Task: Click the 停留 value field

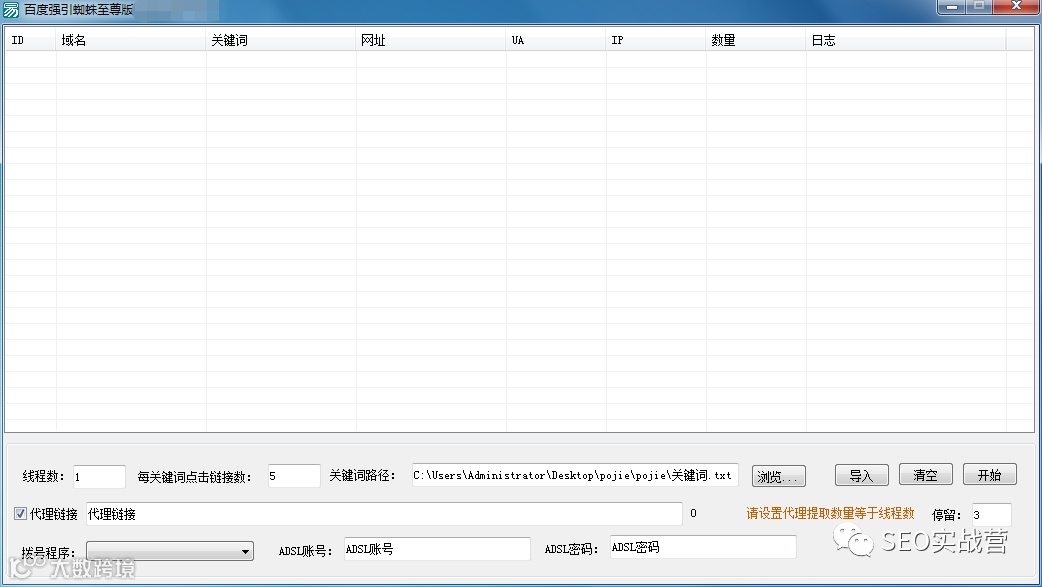Action: [x=991, y=515]
